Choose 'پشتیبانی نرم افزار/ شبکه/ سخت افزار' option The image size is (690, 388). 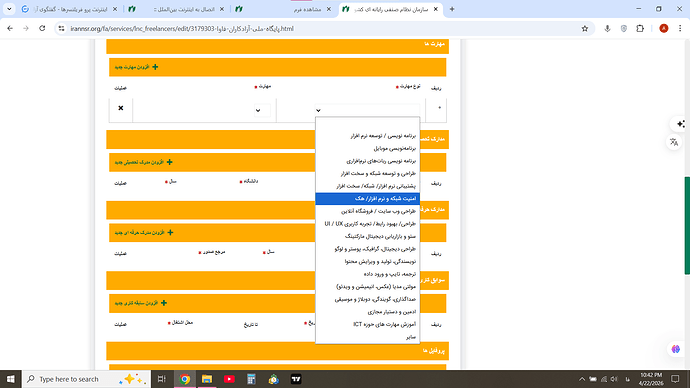pyautogui.click(x=367, y=186)
